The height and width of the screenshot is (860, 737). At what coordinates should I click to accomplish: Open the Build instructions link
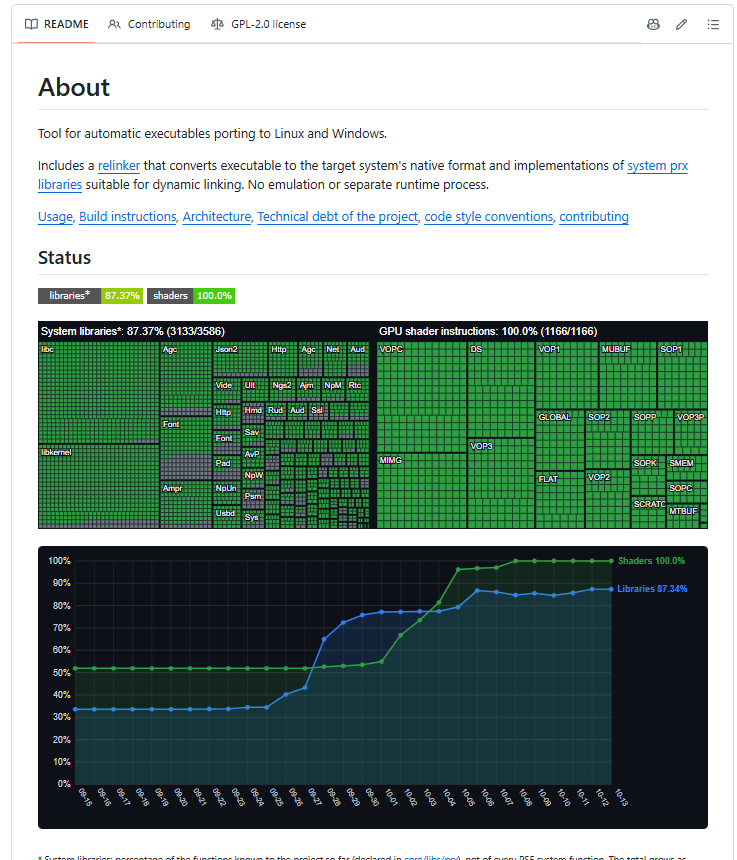point(127,217)
